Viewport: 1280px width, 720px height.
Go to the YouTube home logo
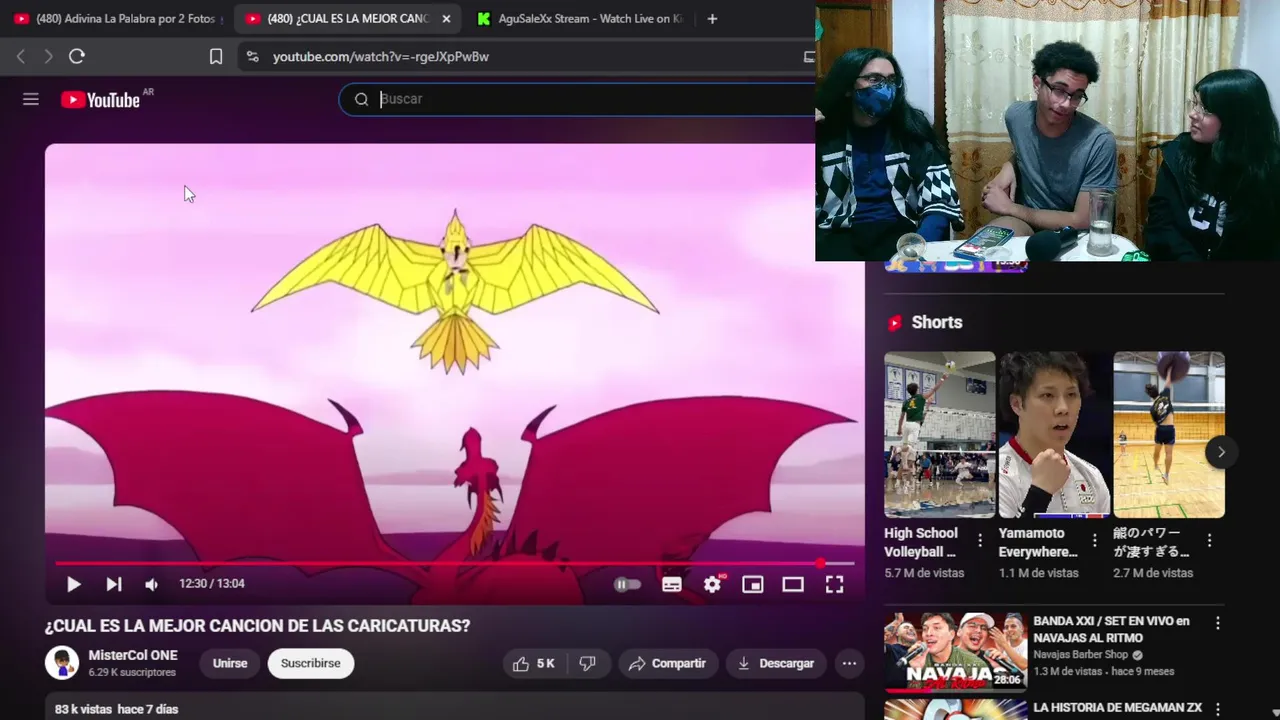click(x=100, y=99)
